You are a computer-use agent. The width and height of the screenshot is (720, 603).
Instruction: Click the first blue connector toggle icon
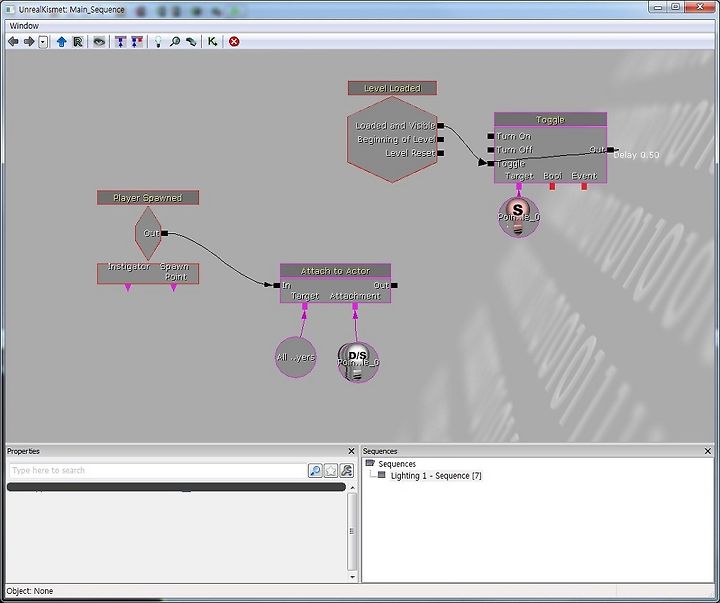pos(120,42)
